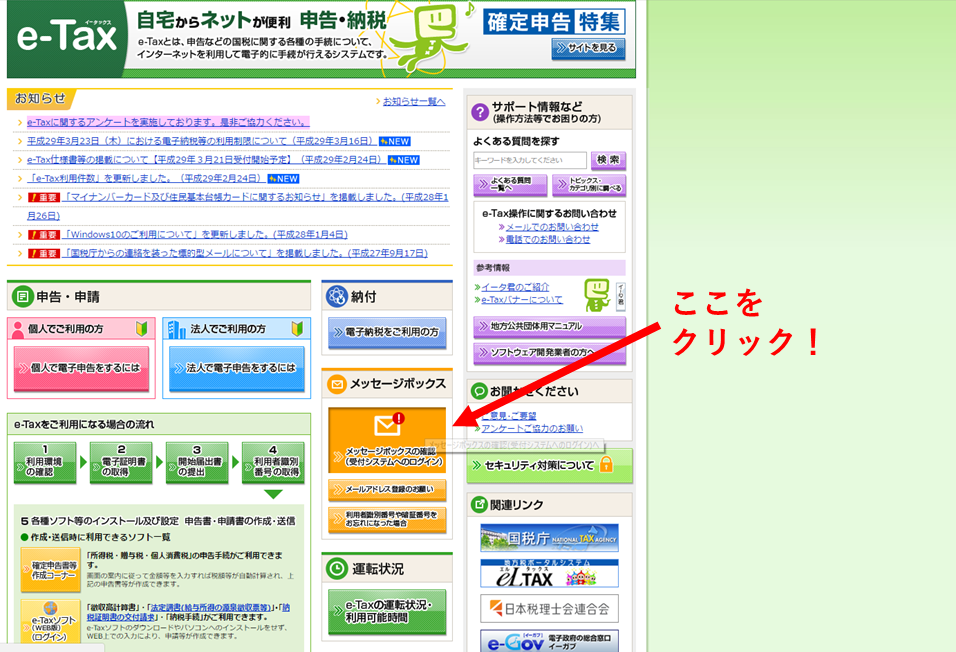Open the 確定申告書等作成コーナー button
Screen dimensions: 956x652
51,570
